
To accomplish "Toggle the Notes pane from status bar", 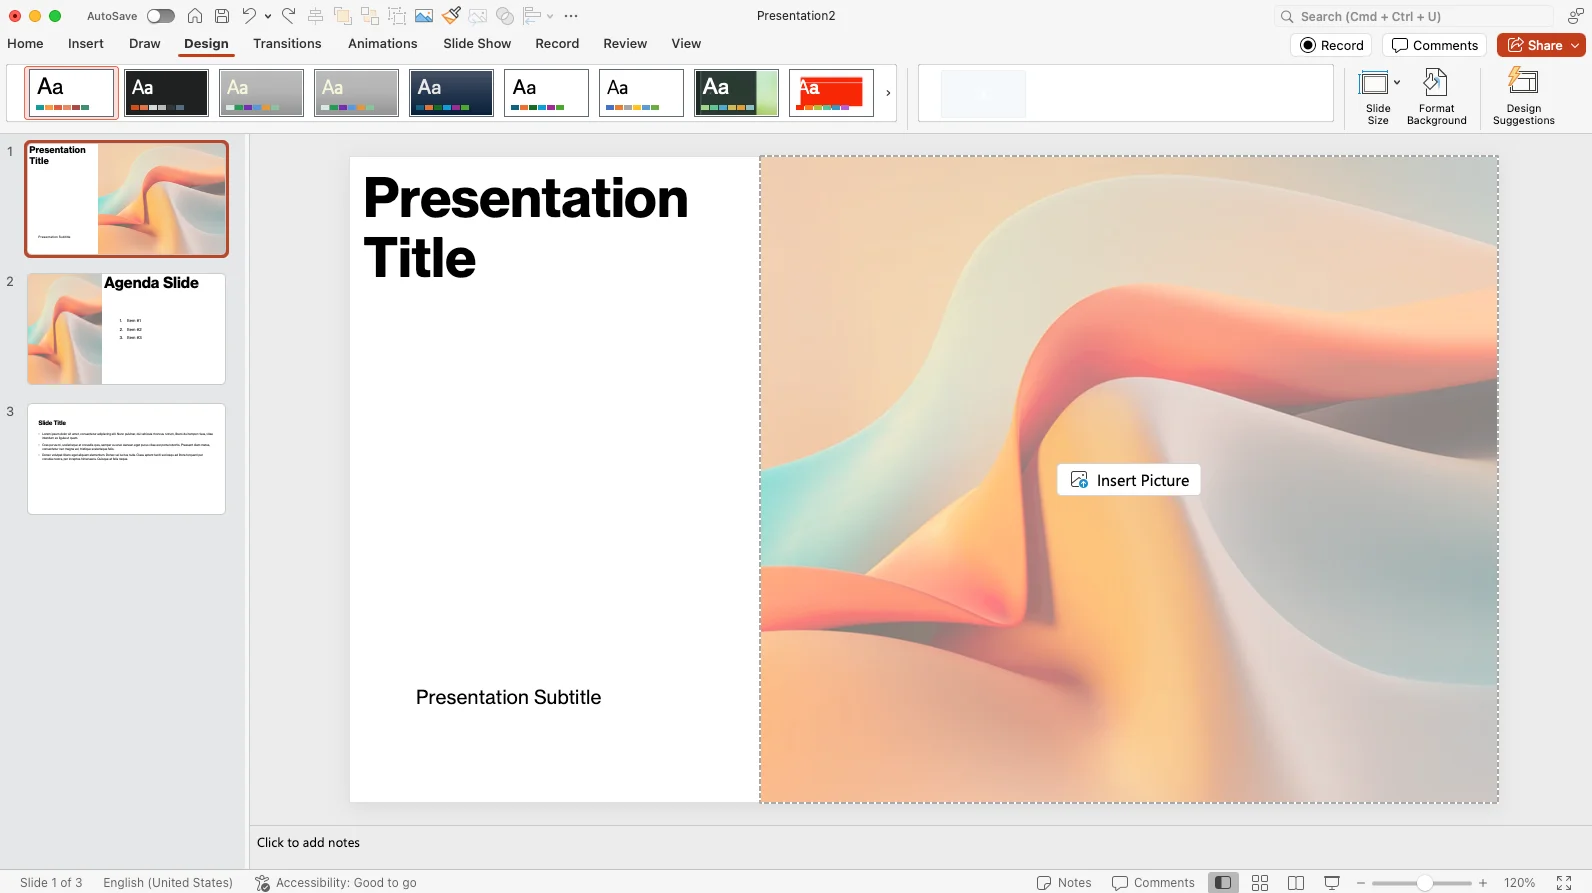I will tap(1064, 882).
